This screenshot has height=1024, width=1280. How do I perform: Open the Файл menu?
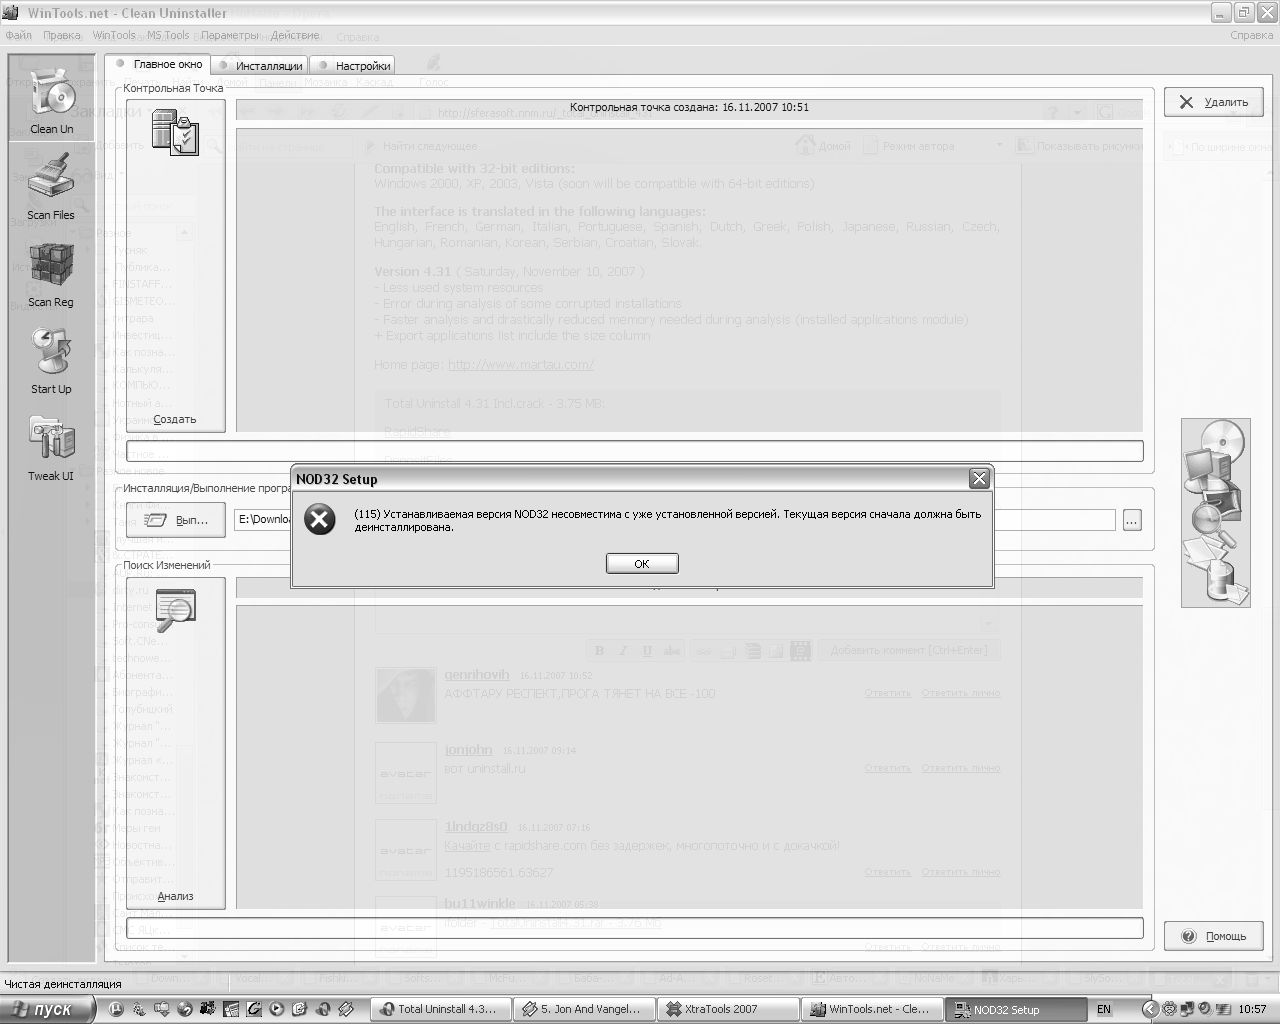coord(19,35)
